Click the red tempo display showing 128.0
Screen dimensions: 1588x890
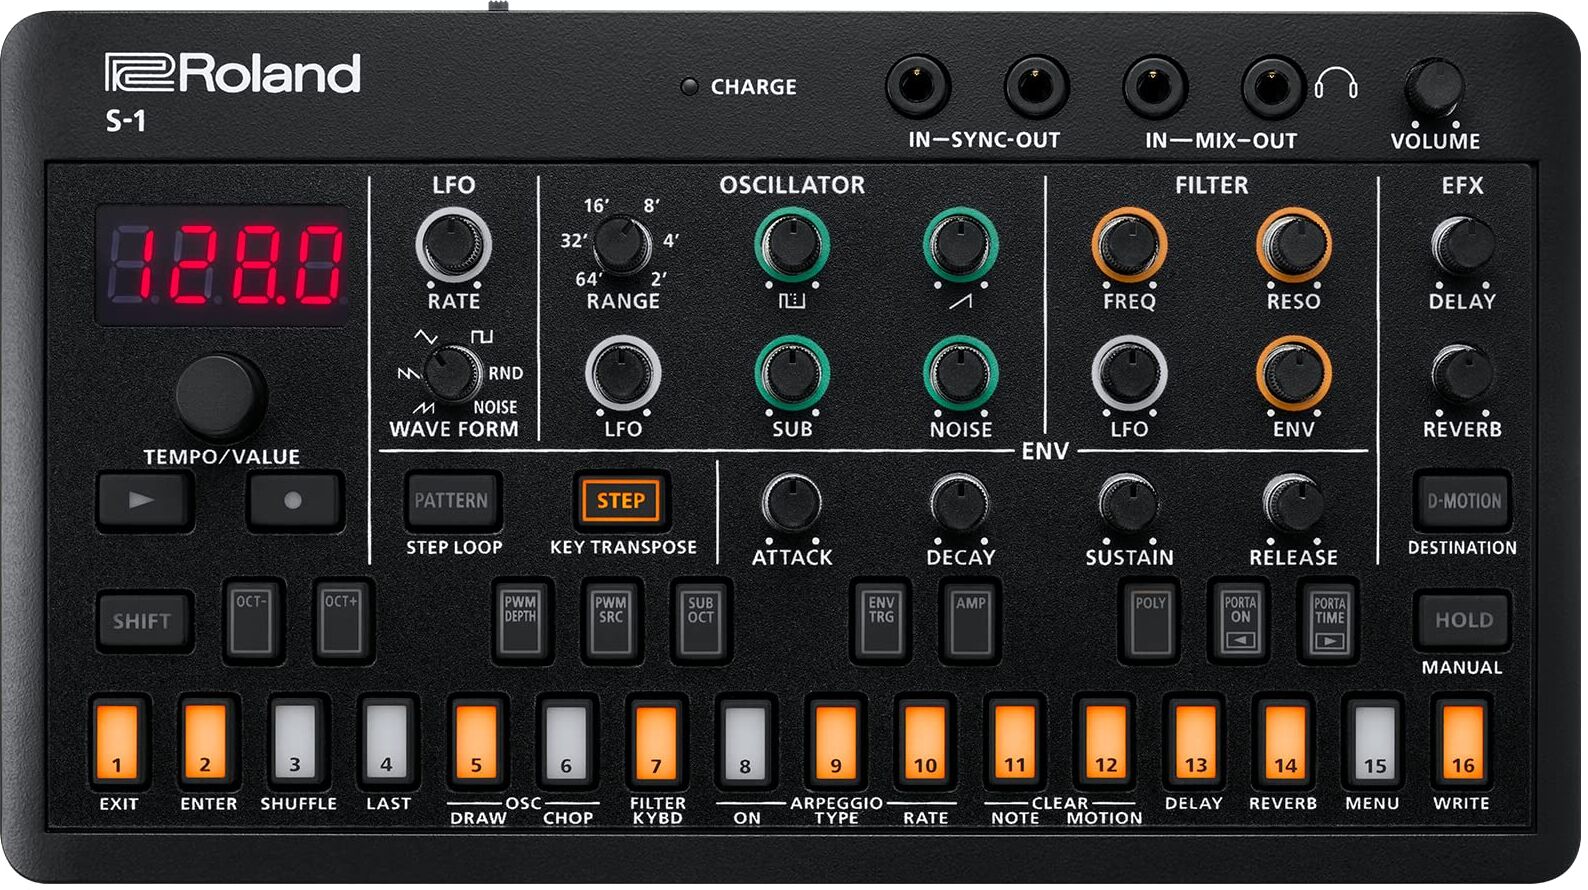[x=222, y=266]
